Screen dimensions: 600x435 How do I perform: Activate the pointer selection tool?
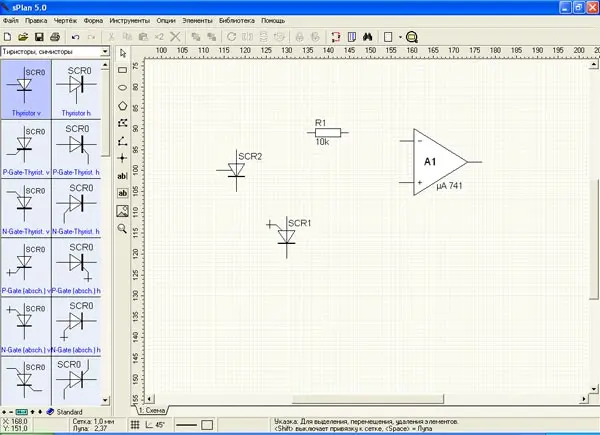tap(122, 52)
